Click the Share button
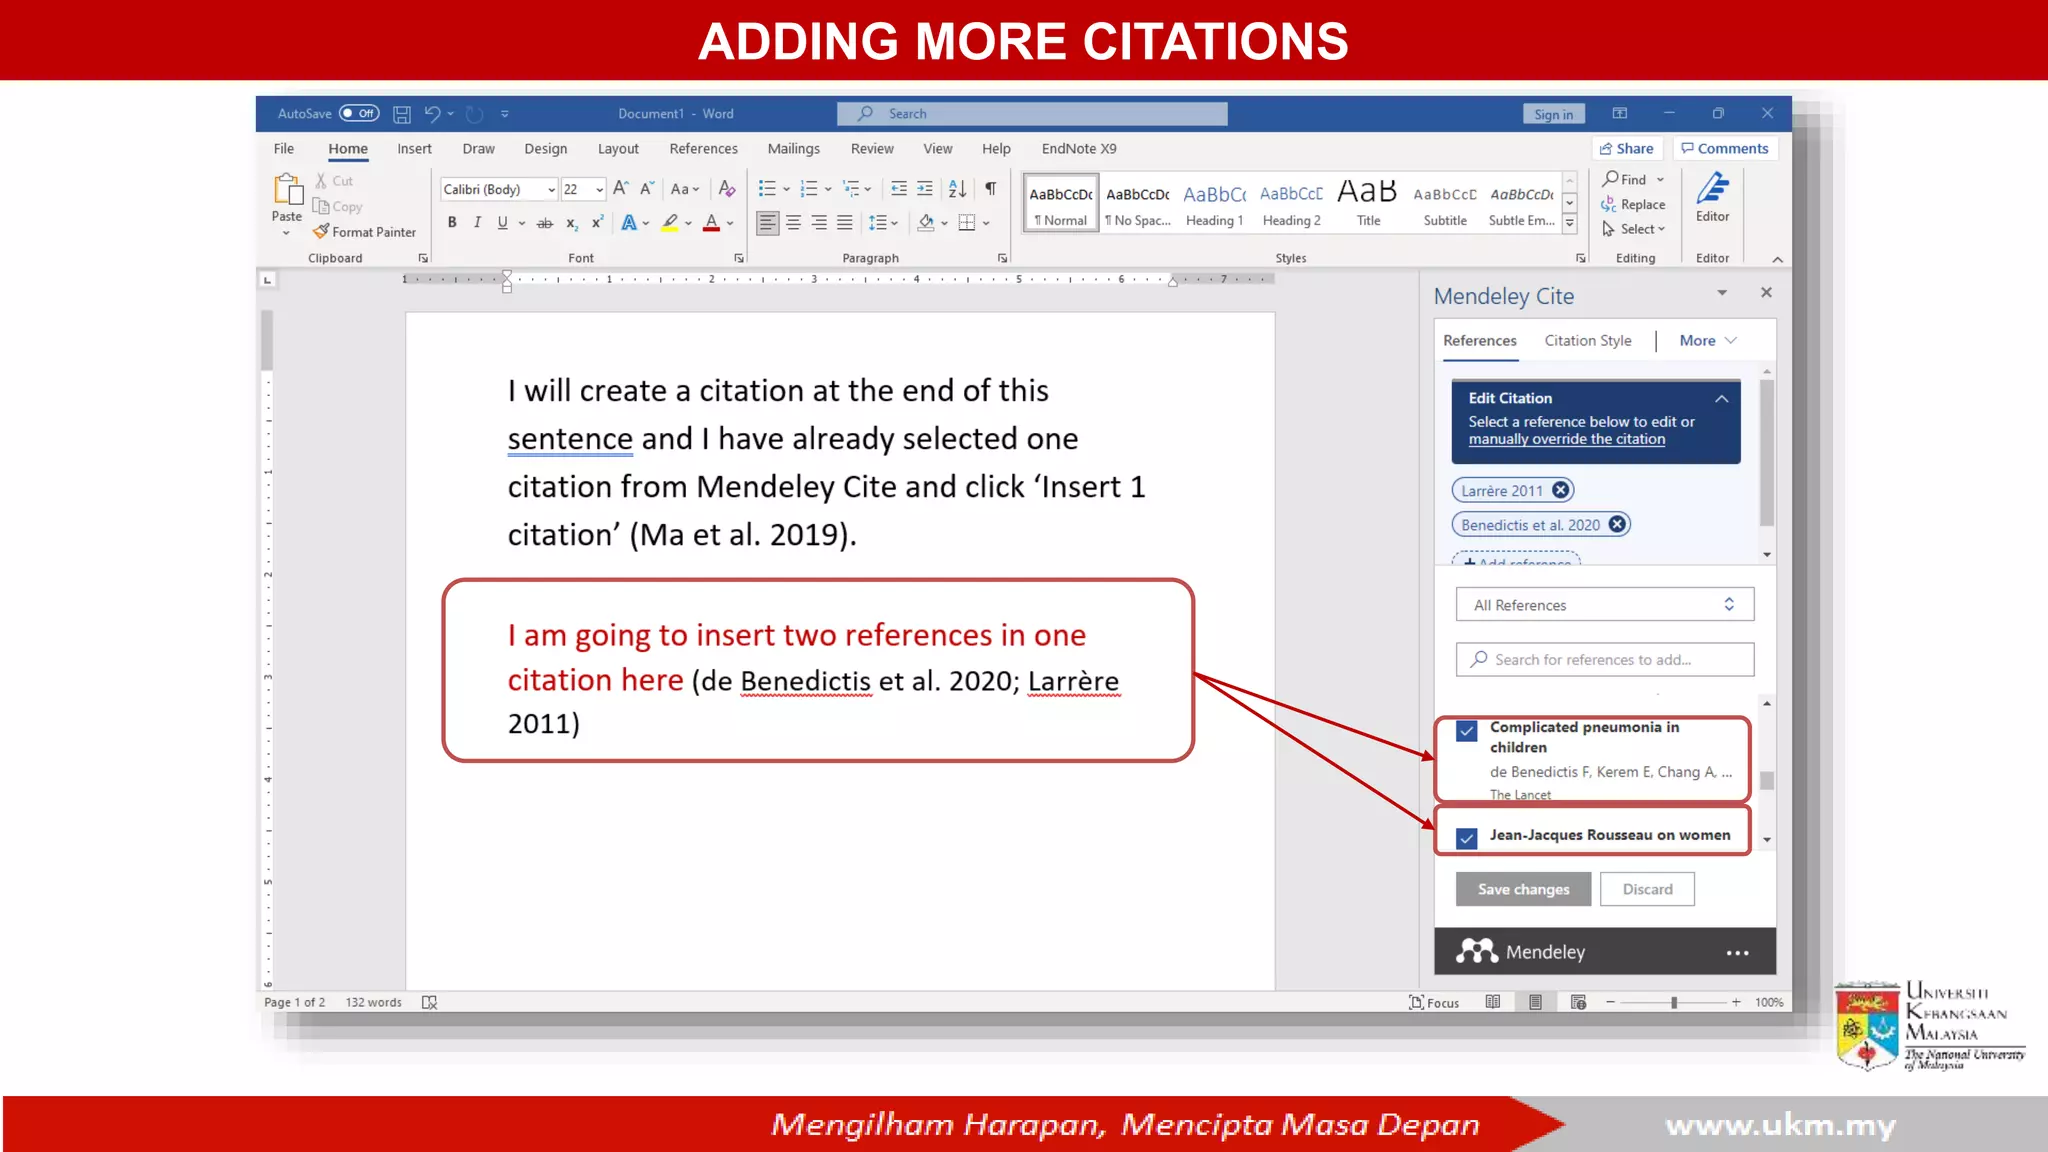Image resolution: width=2048 pixels, height=1152 pixels. pos(1626,148)
